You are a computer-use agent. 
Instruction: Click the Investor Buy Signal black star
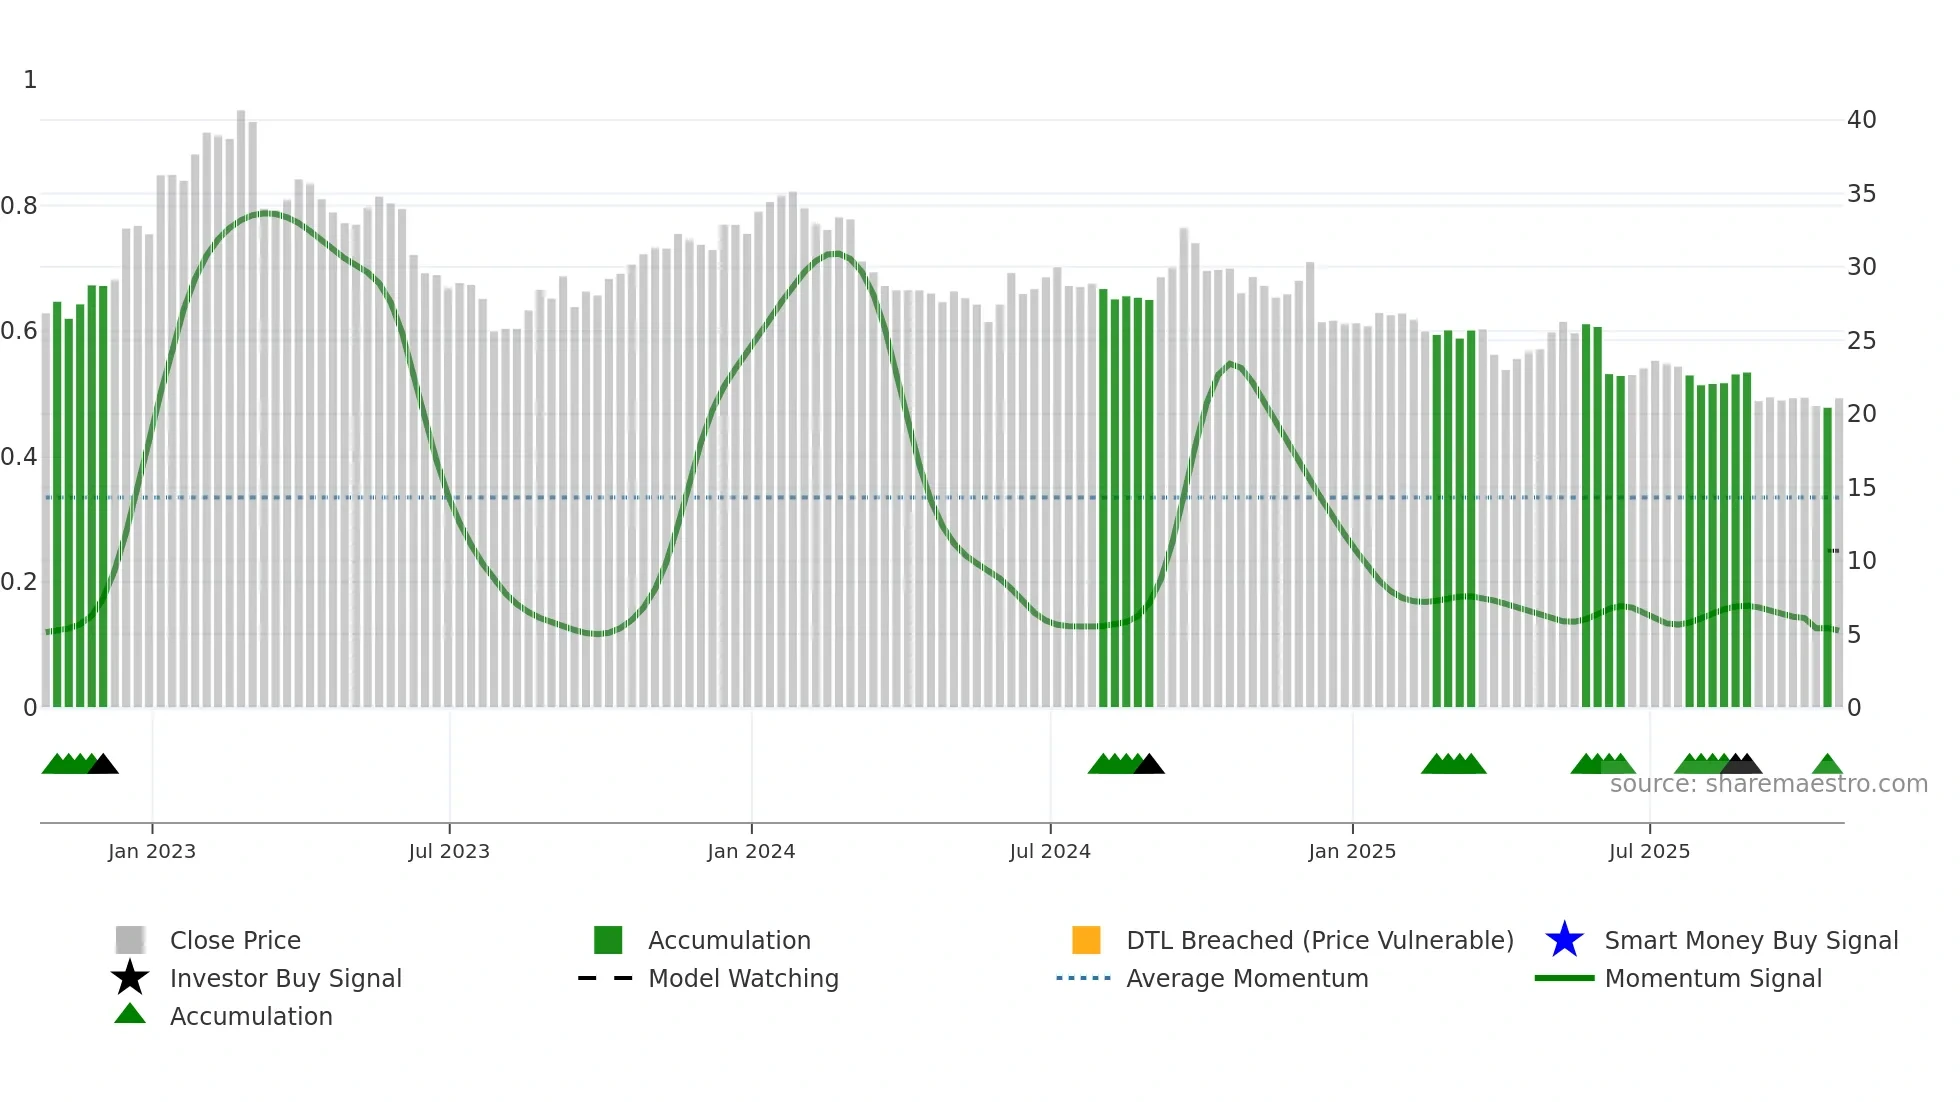130,978
